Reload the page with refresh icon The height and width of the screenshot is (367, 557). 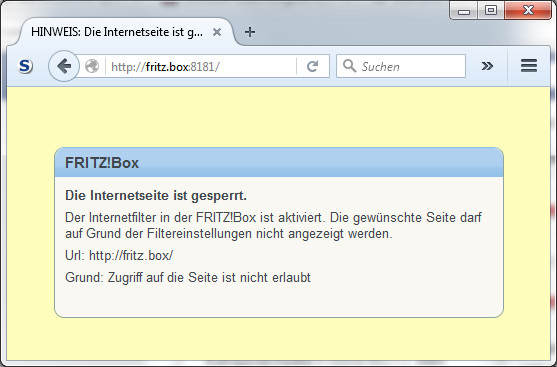[x=312, y=66]
